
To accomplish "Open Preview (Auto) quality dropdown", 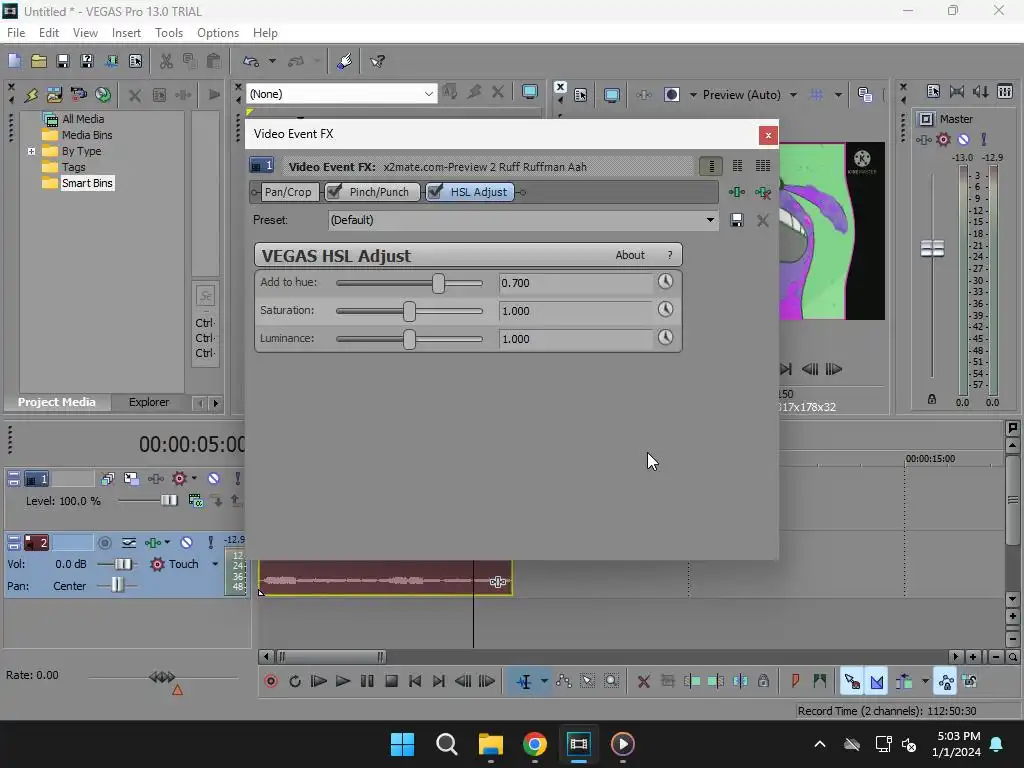I will point(793,95).
